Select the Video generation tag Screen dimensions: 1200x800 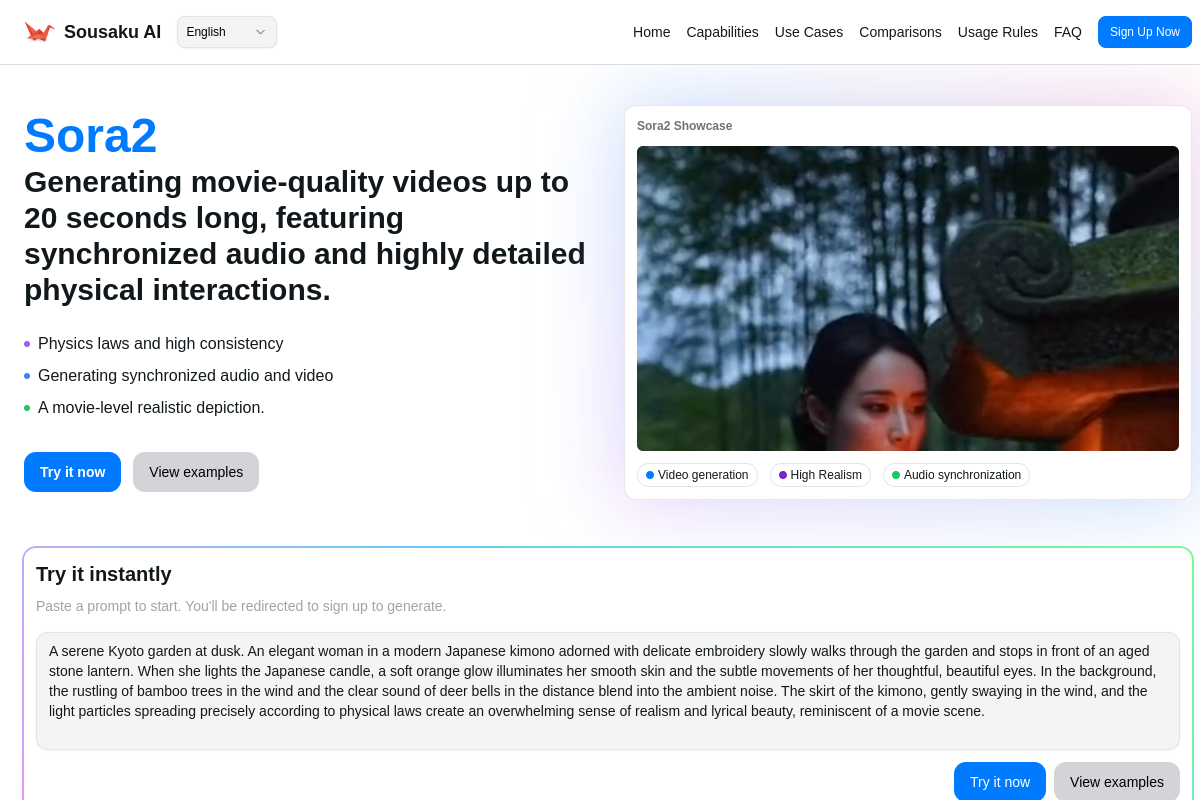pos(697,475)
